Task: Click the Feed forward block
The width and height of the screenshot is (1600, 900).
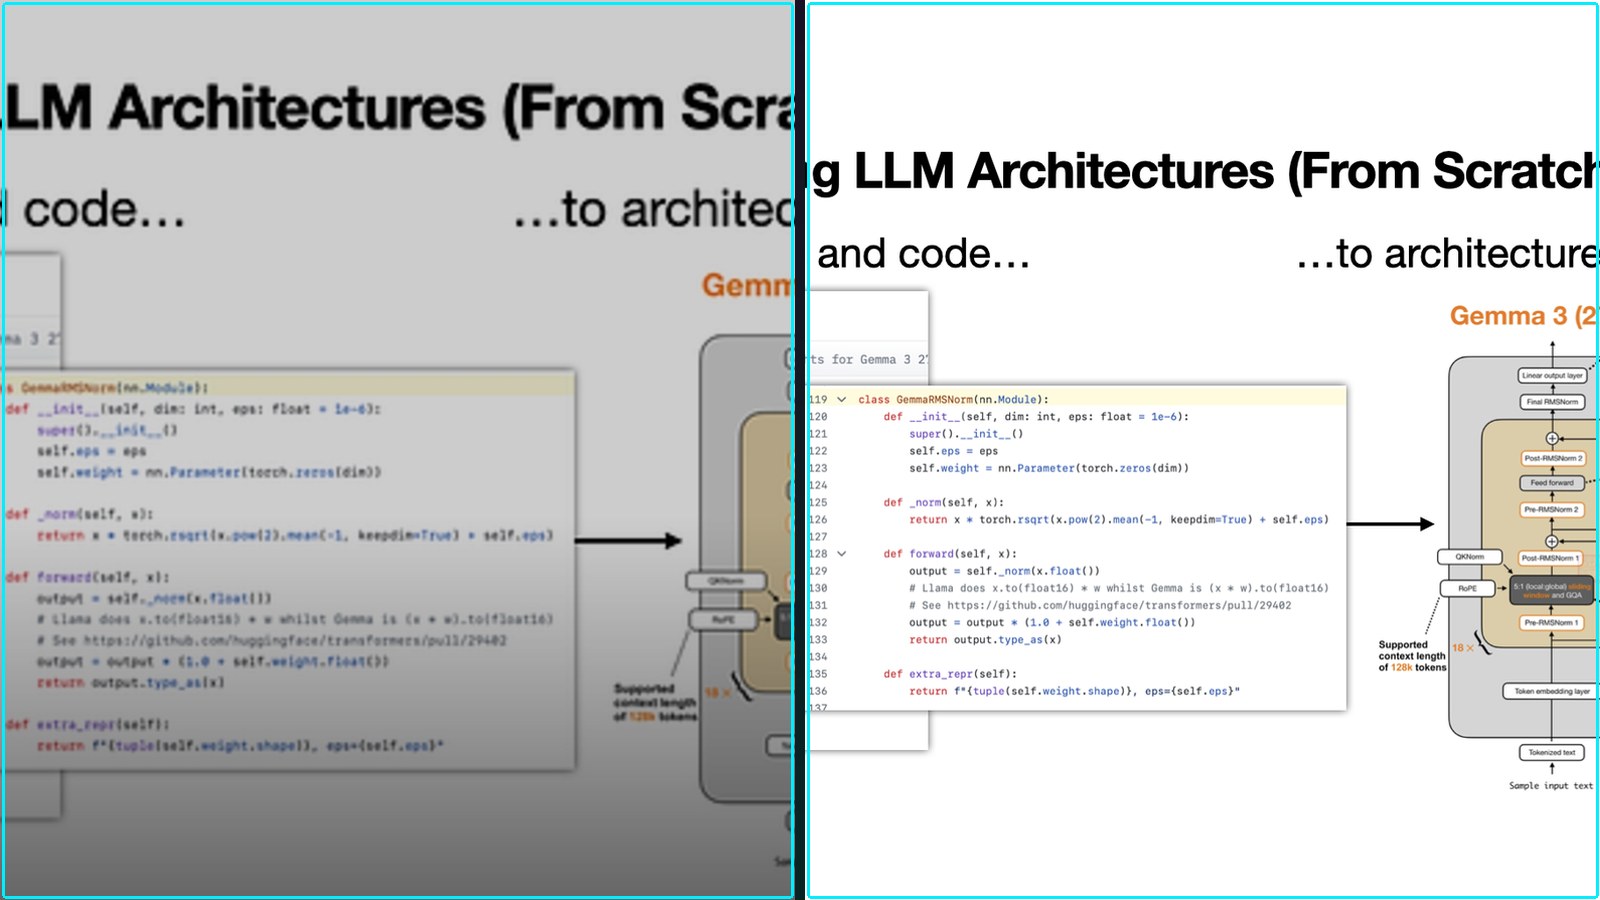Action: (x=1552, y=483)
